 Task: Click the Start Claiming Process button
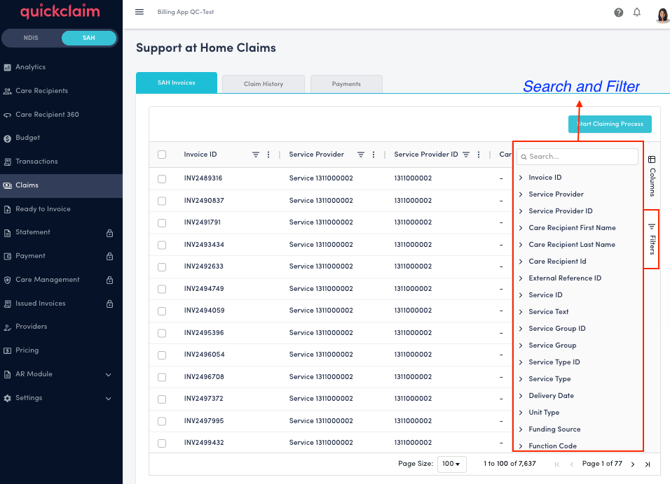(x=610, y=124)
